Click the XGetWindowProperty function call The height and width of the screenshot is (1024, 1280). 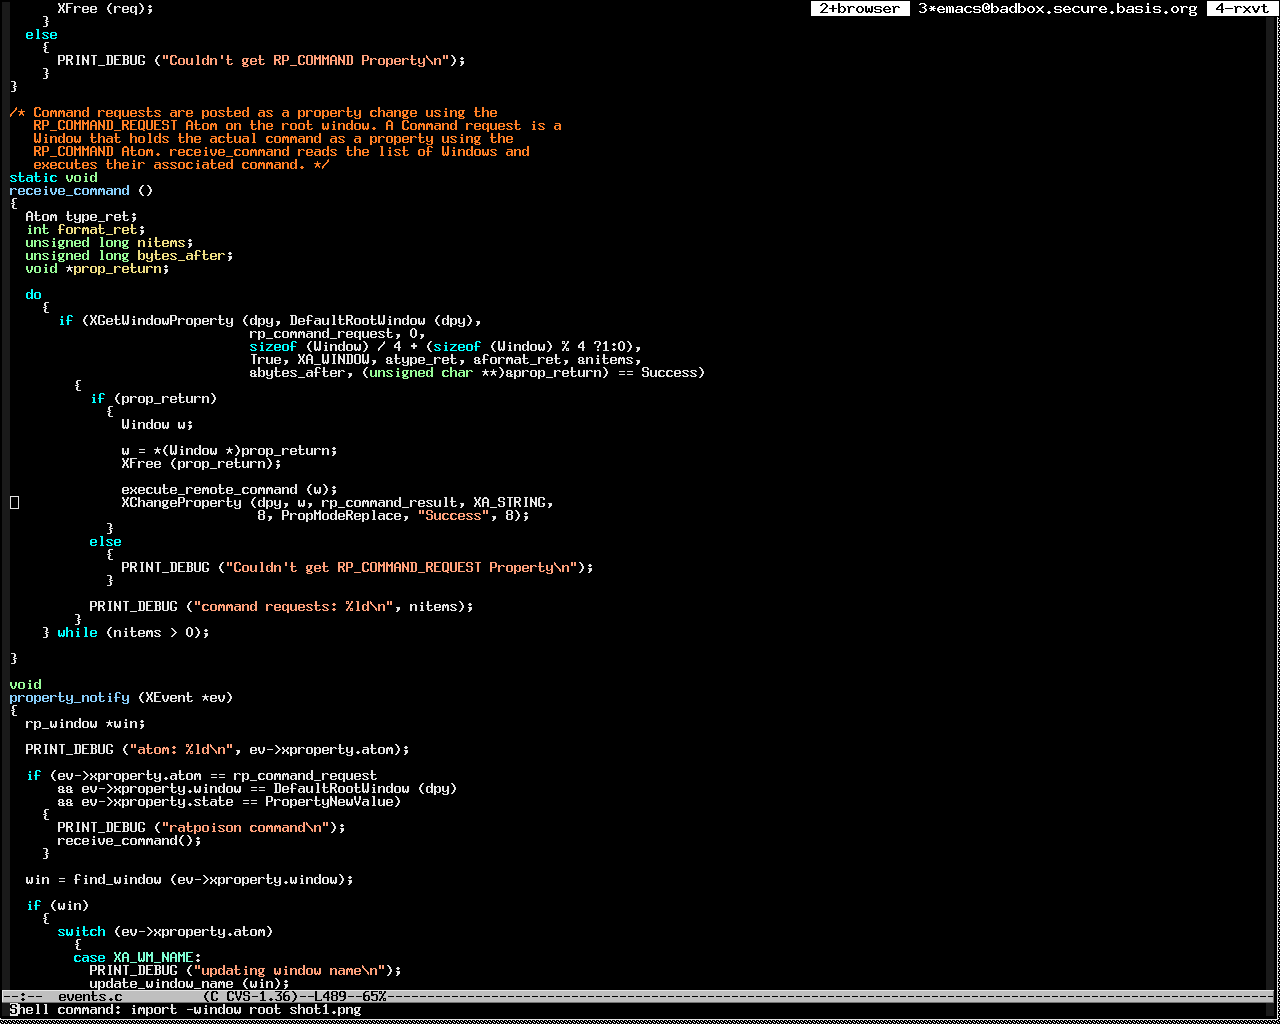[161, 320]
